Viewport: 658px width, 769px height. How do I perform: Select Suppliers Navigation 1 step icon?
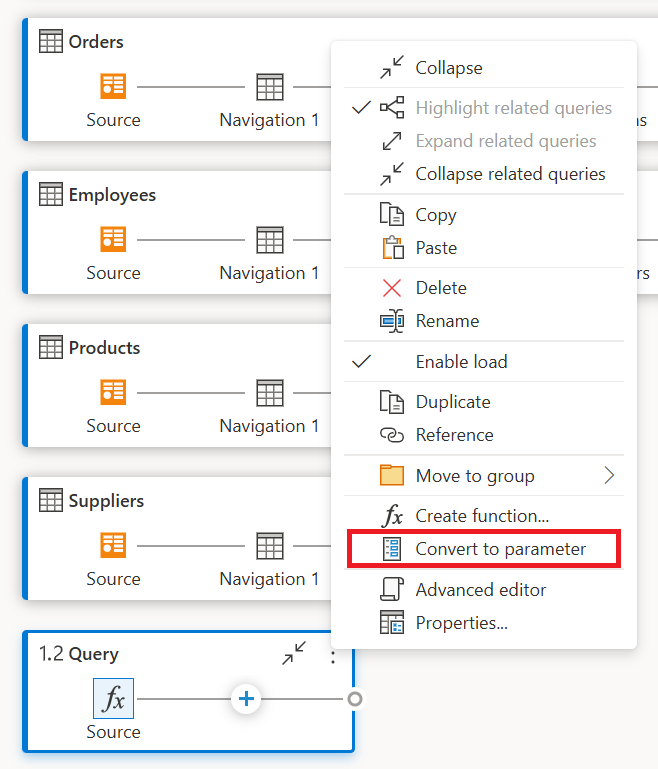pos(269,545)
